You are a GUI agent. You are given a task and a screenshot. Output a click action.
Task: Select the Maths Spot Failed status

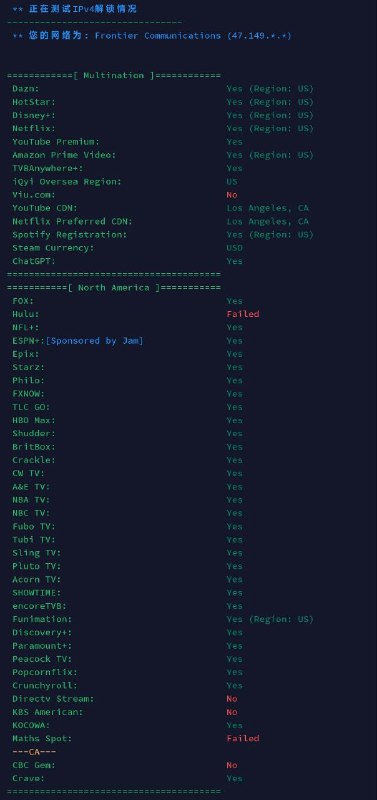(243, 739)
